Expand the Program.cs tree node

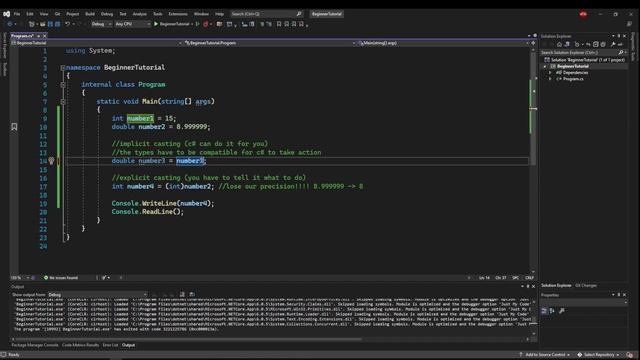[550, 79]
